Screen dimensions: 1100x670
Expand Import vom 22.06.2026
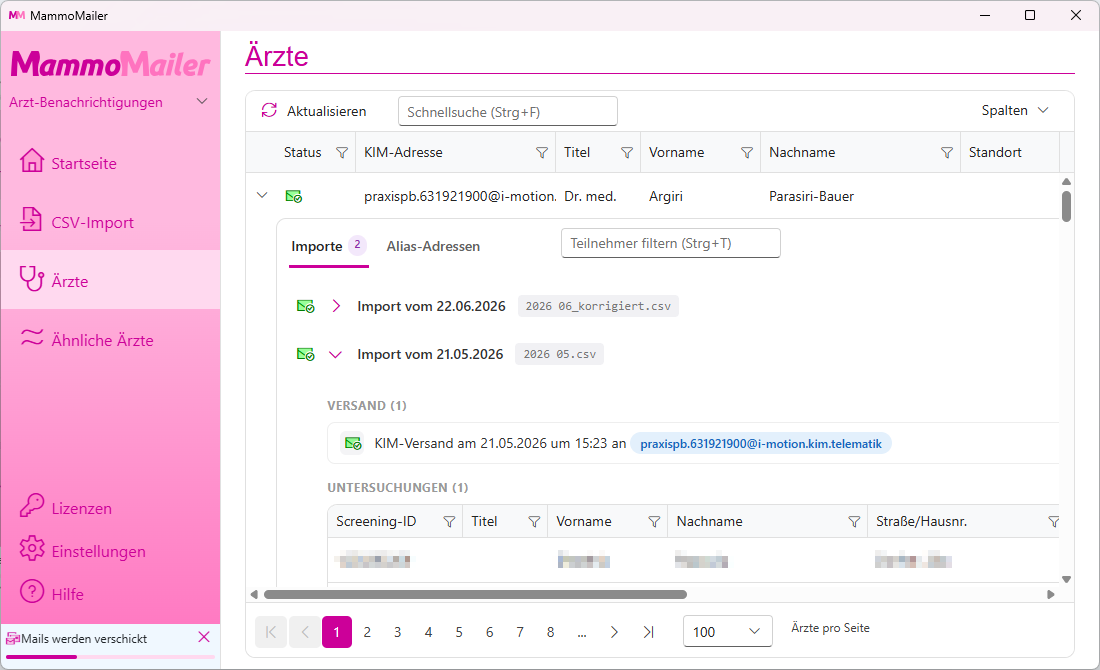tap(336, 306)
